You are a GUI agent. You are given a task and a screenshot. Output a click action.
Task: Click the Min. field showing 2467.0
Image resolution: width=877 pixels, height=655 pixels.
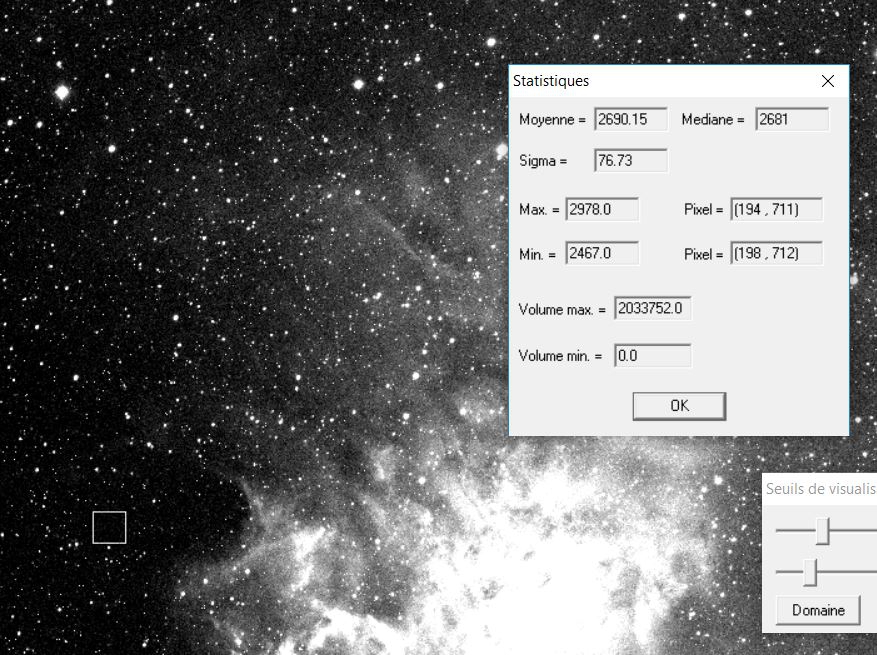[x=602, y=253]
